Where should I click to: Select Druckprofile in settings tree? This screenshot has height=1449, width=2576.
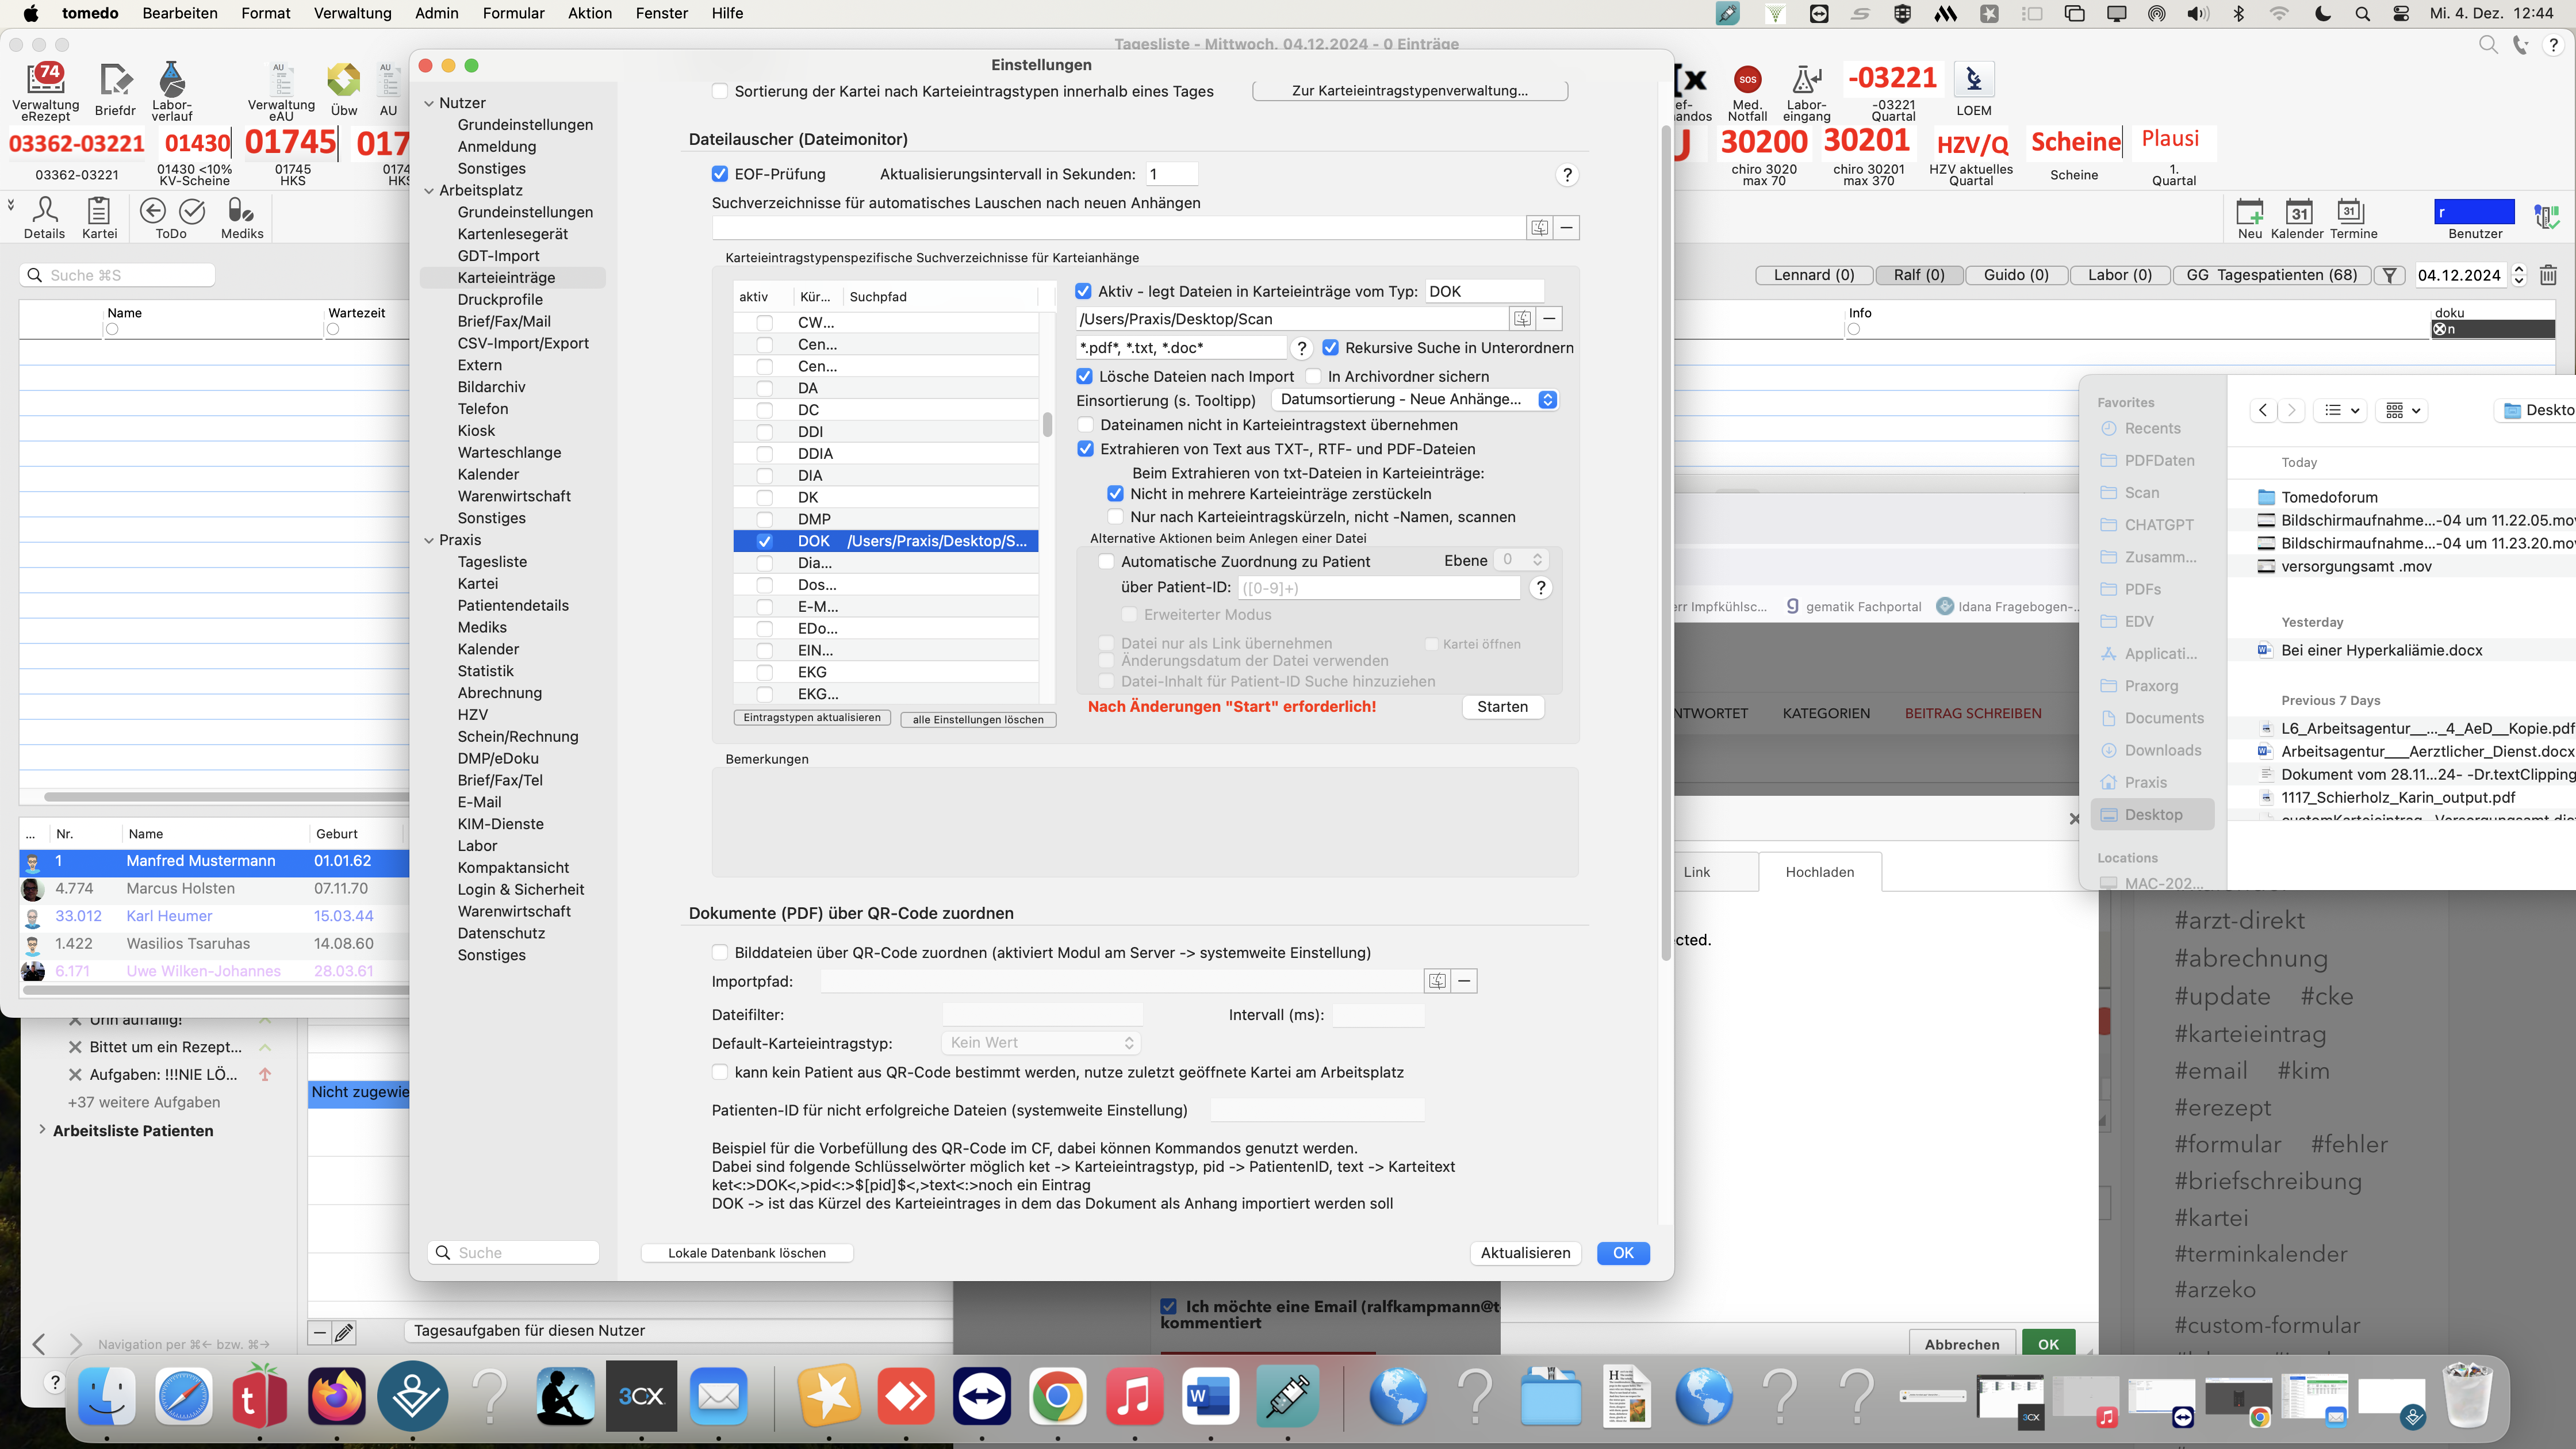pyautogui.click(x=500, y=299)
